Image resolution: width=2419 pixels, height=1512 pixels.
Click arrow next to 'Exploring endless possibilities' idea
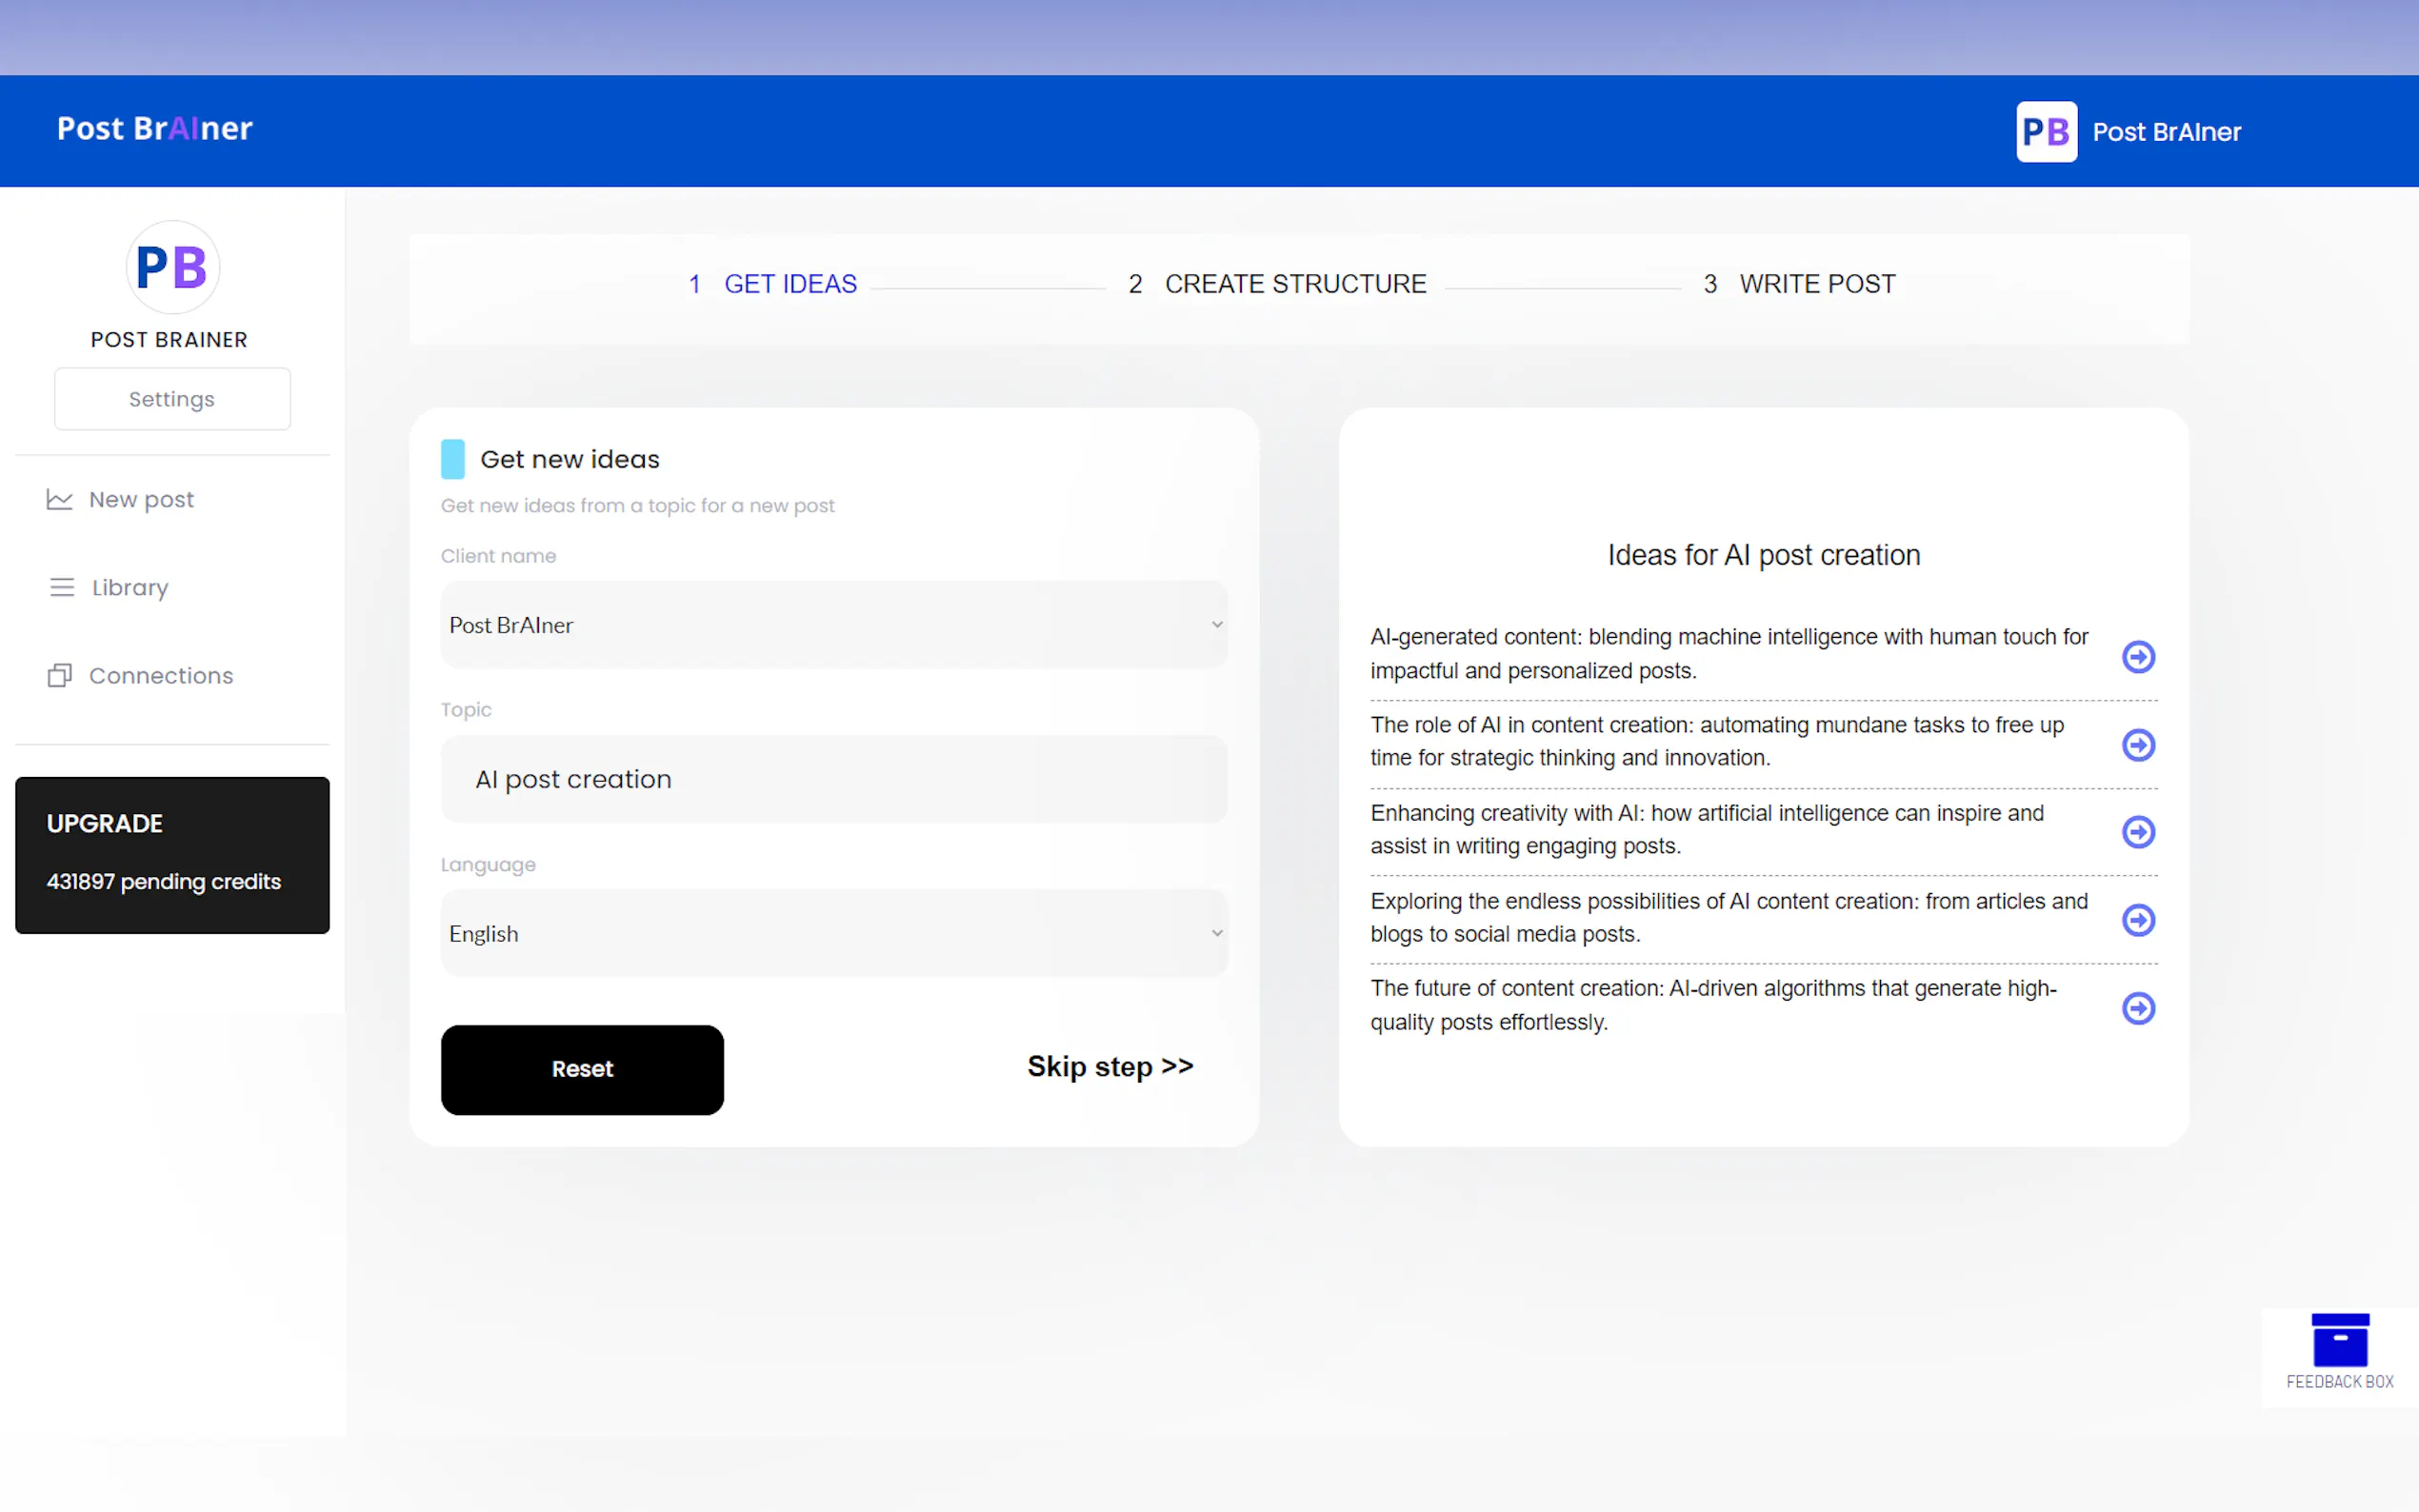[x=2137, y=919]
